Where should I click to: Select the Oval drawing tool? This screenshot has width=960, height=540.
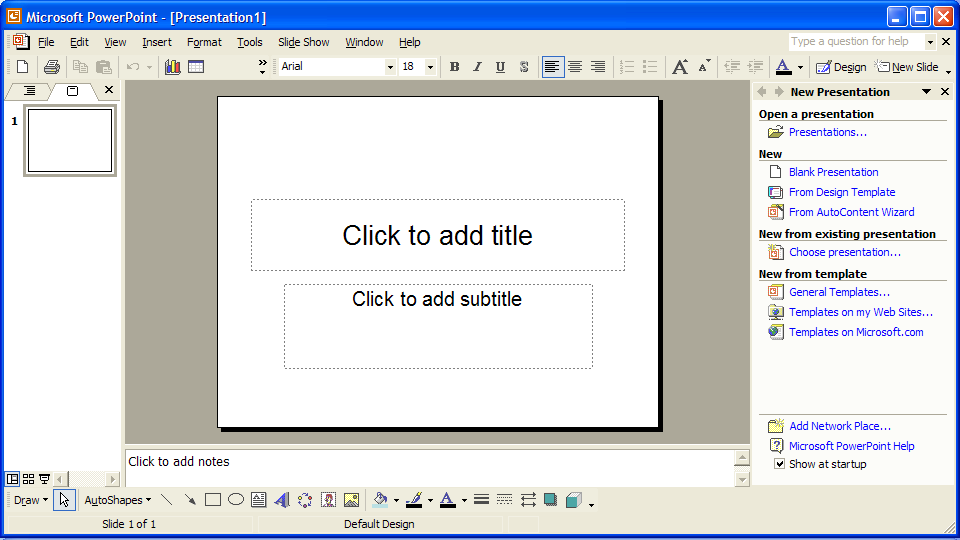[x=236, y=500]
